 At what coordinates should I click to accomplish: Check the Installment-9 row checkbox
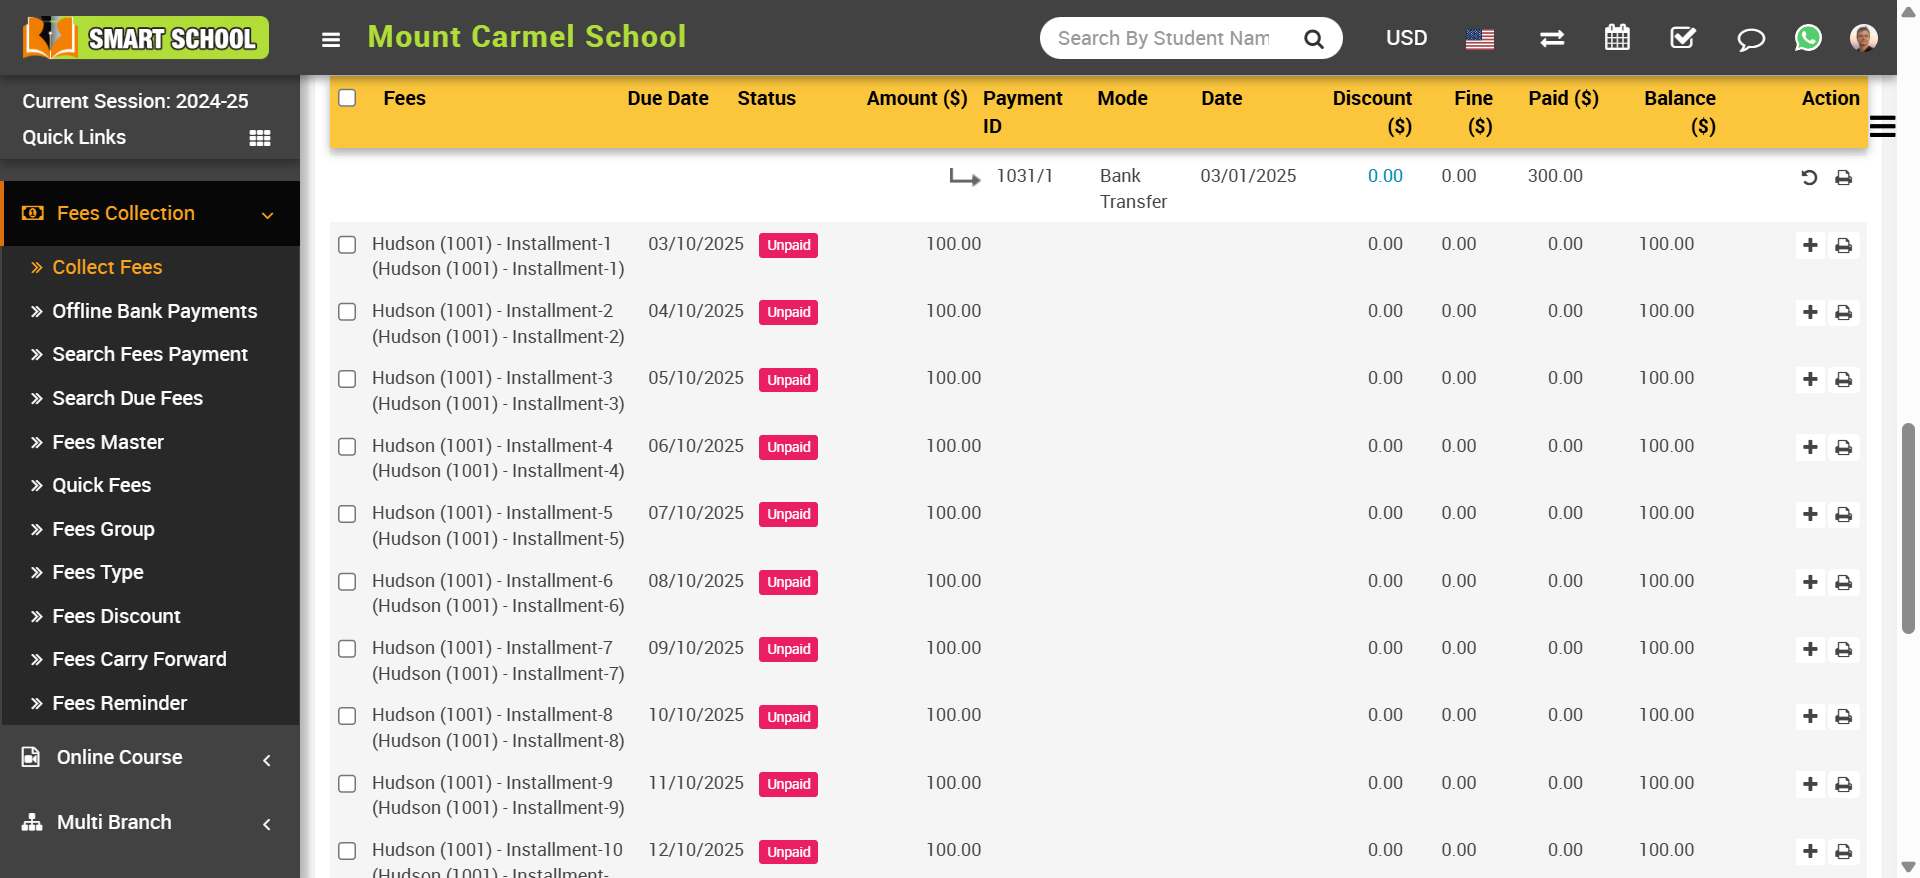(x=347, y=784)
